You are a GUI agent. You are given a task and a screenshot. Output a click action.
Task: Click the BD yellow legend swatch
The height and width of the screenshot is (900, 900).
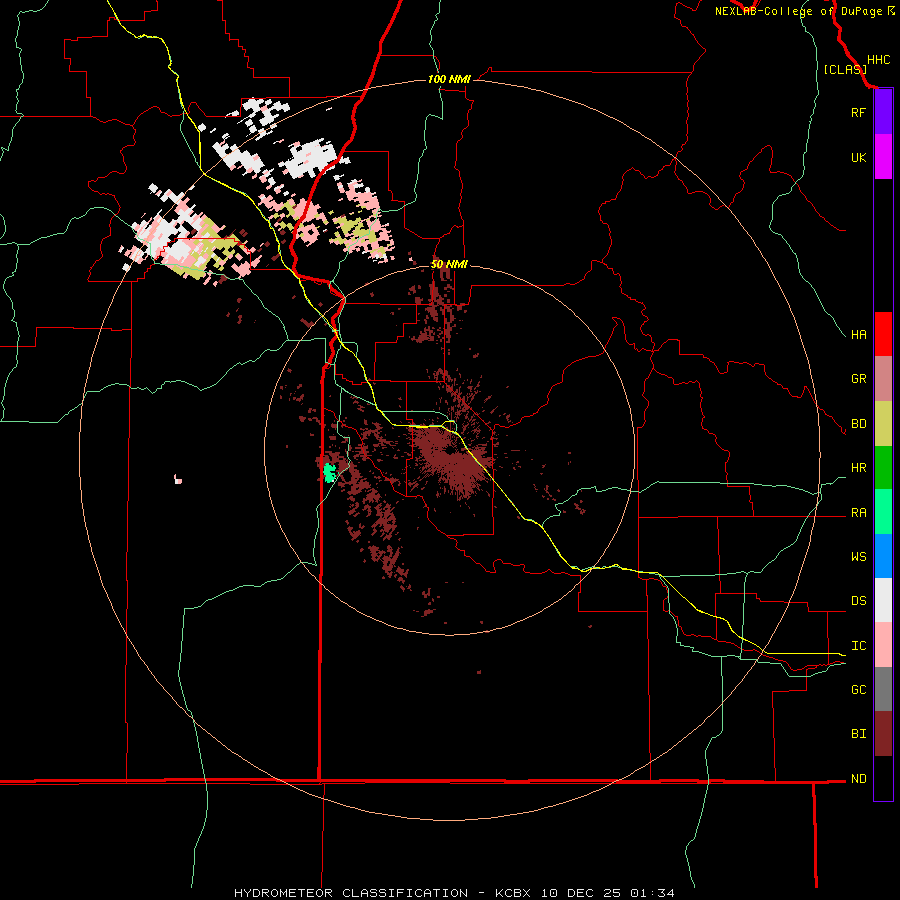[883, 424]
